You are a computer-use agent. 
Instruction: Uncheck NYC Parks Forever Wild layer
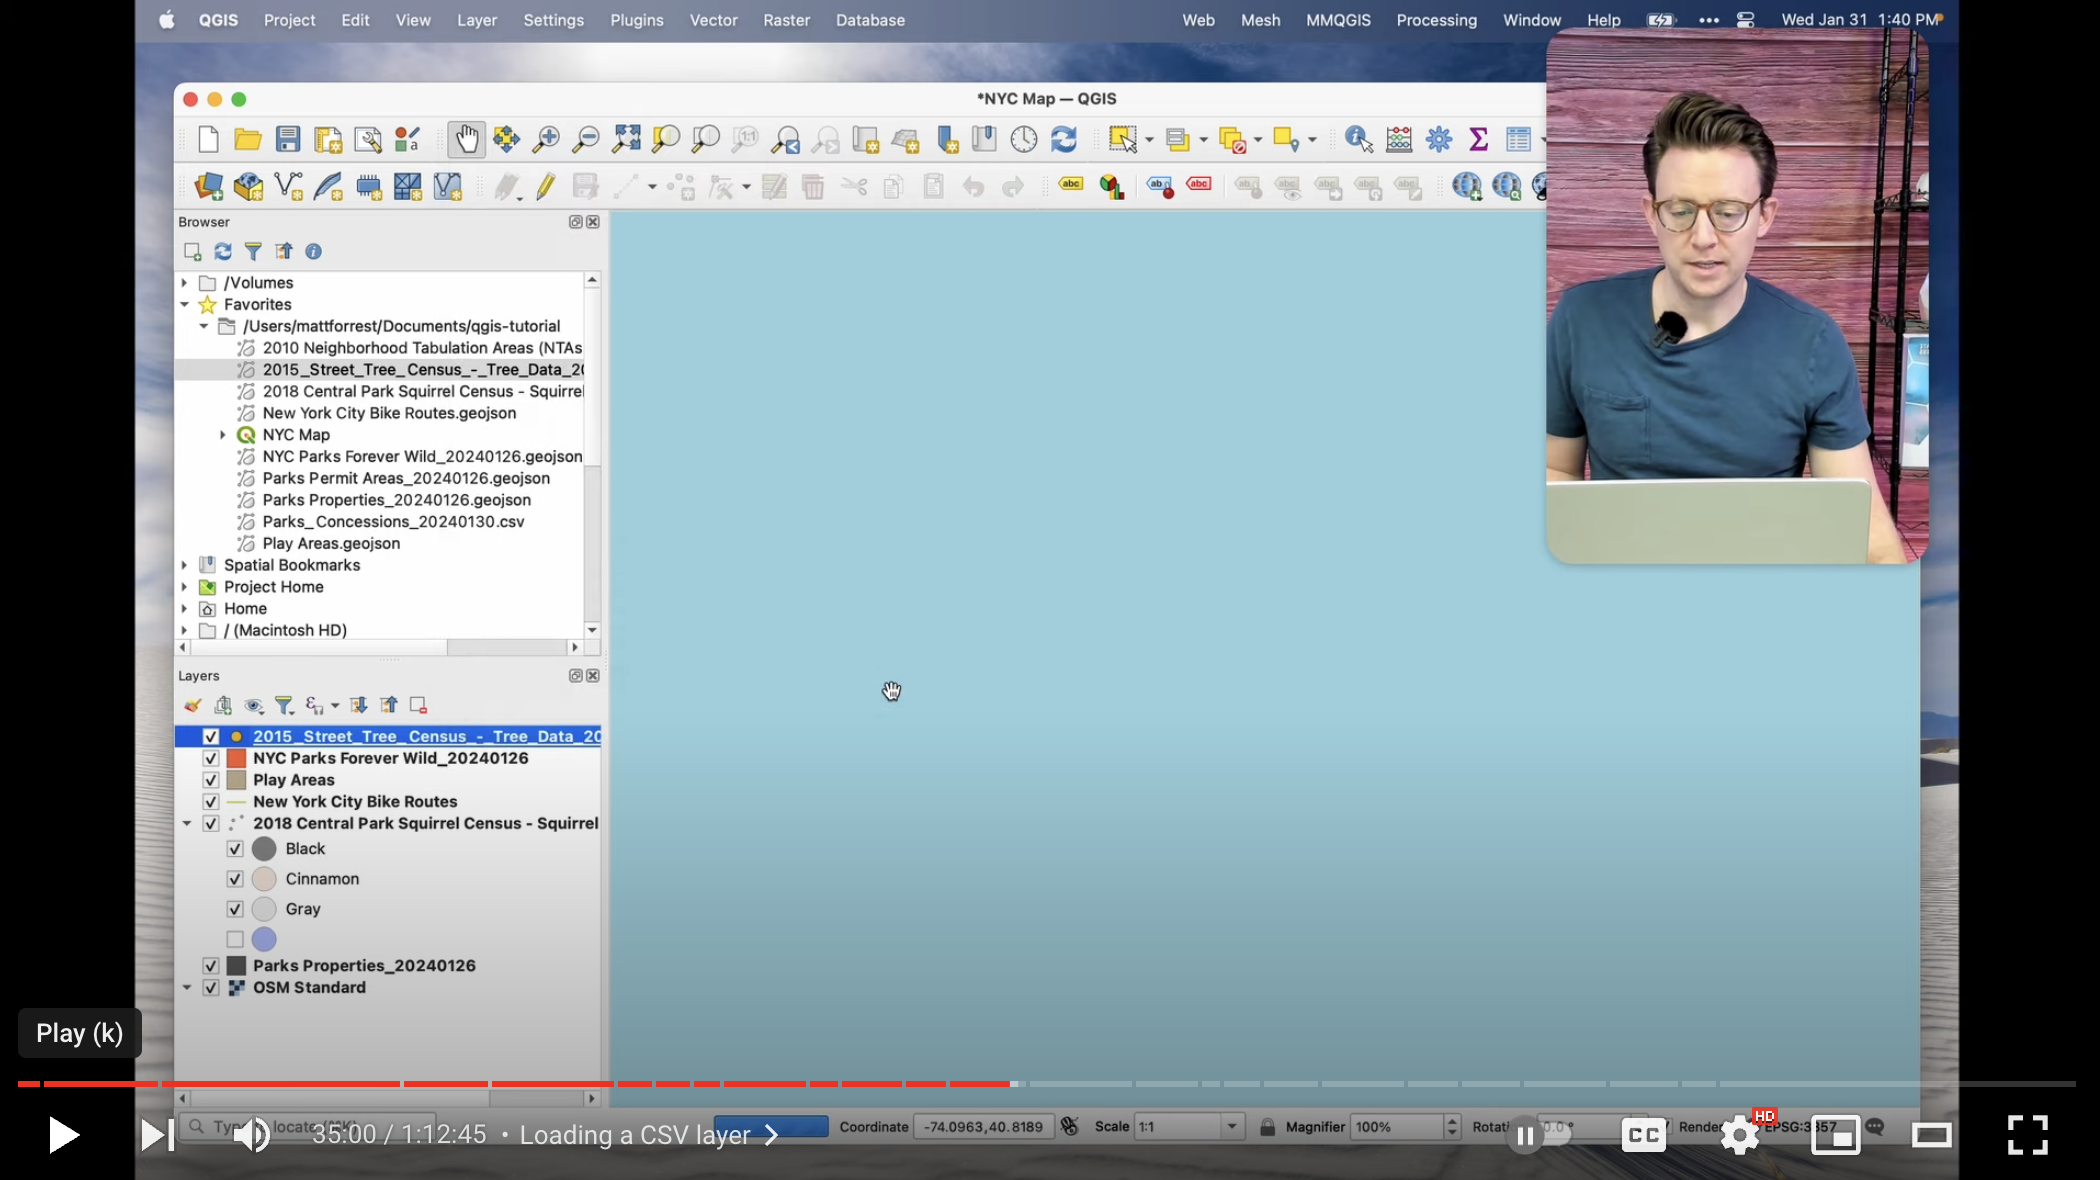click(211, 758)
